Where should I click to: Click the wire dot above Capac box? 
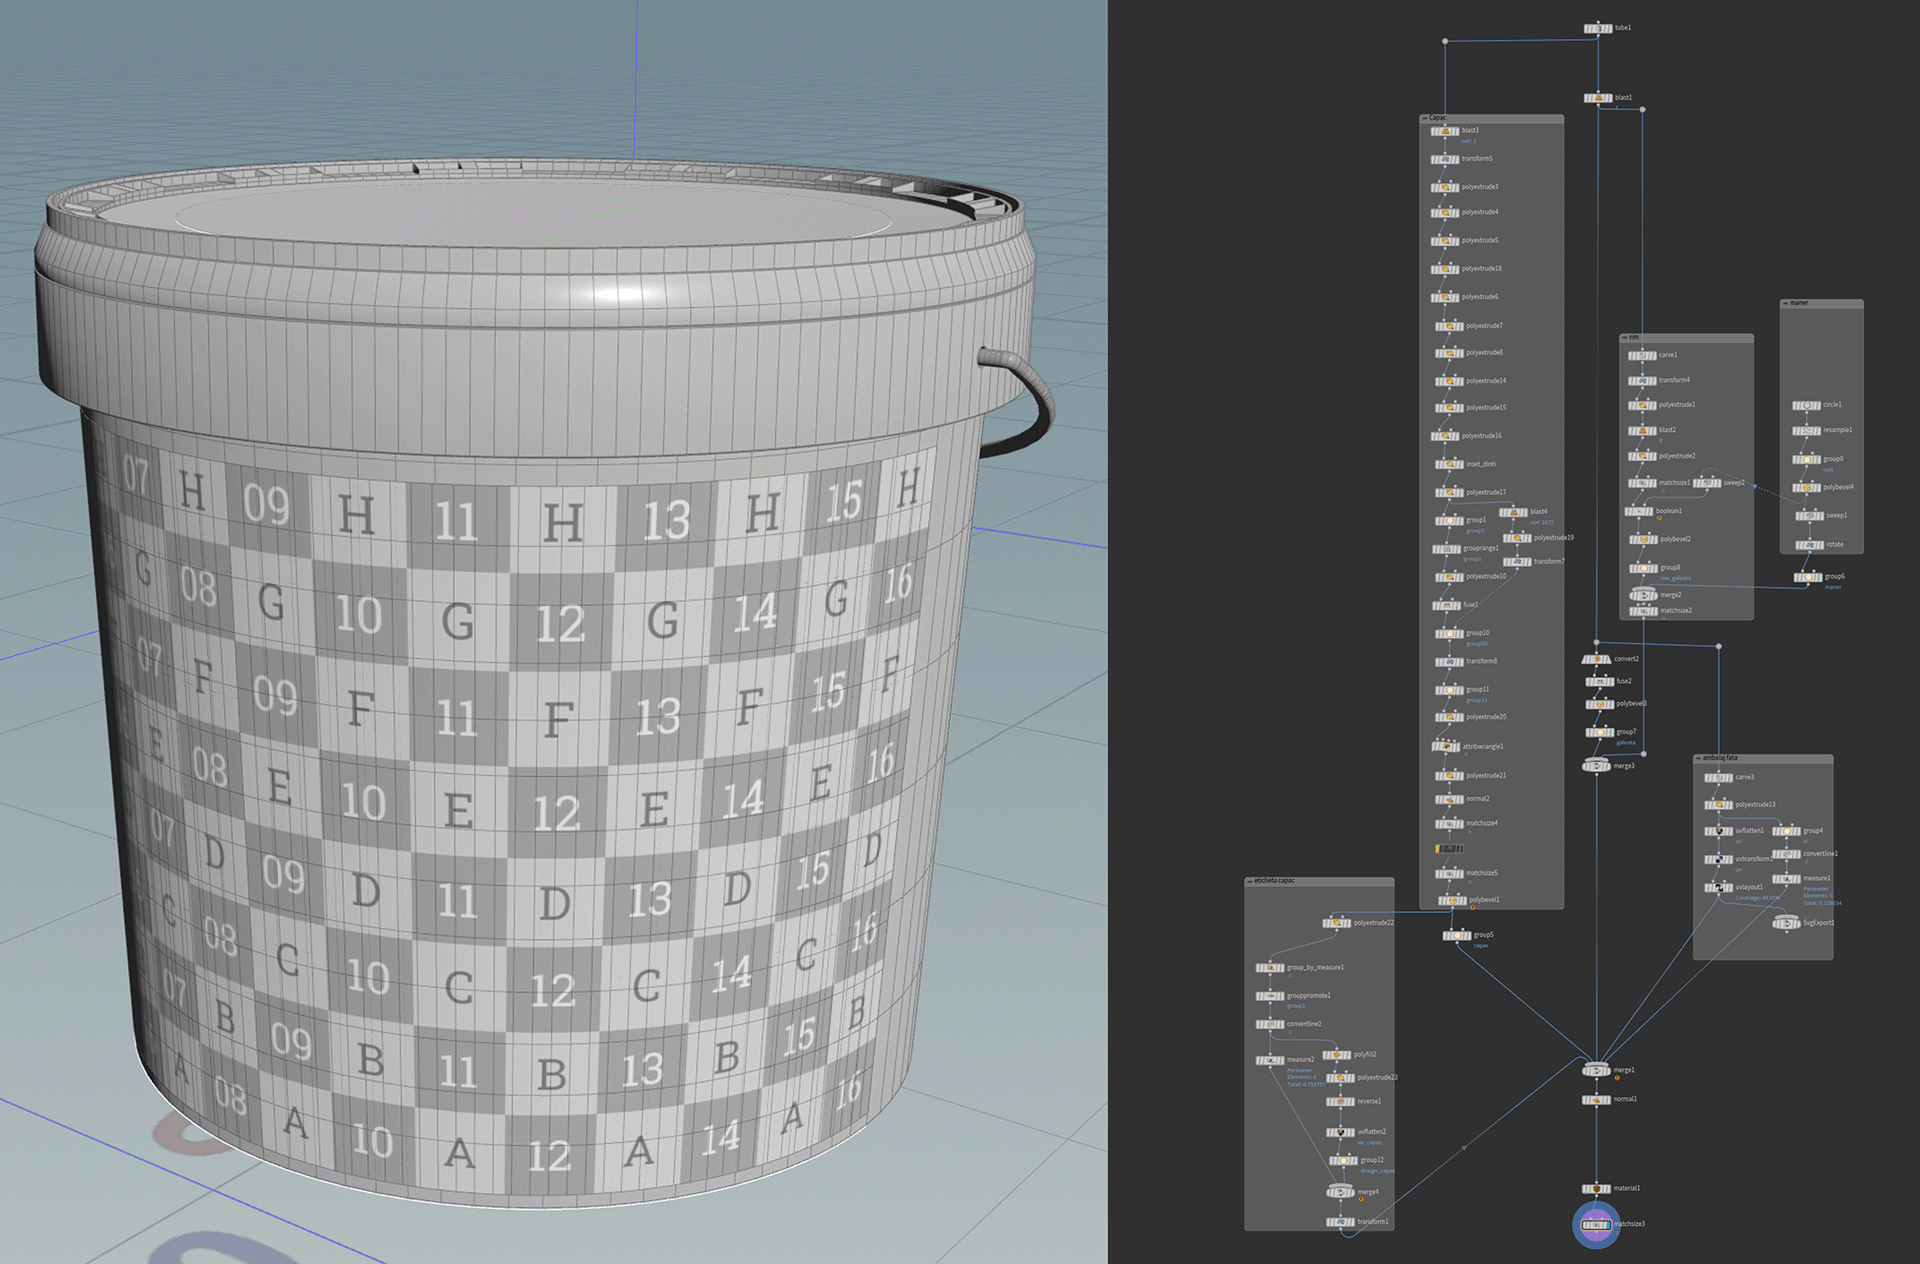1445,41
